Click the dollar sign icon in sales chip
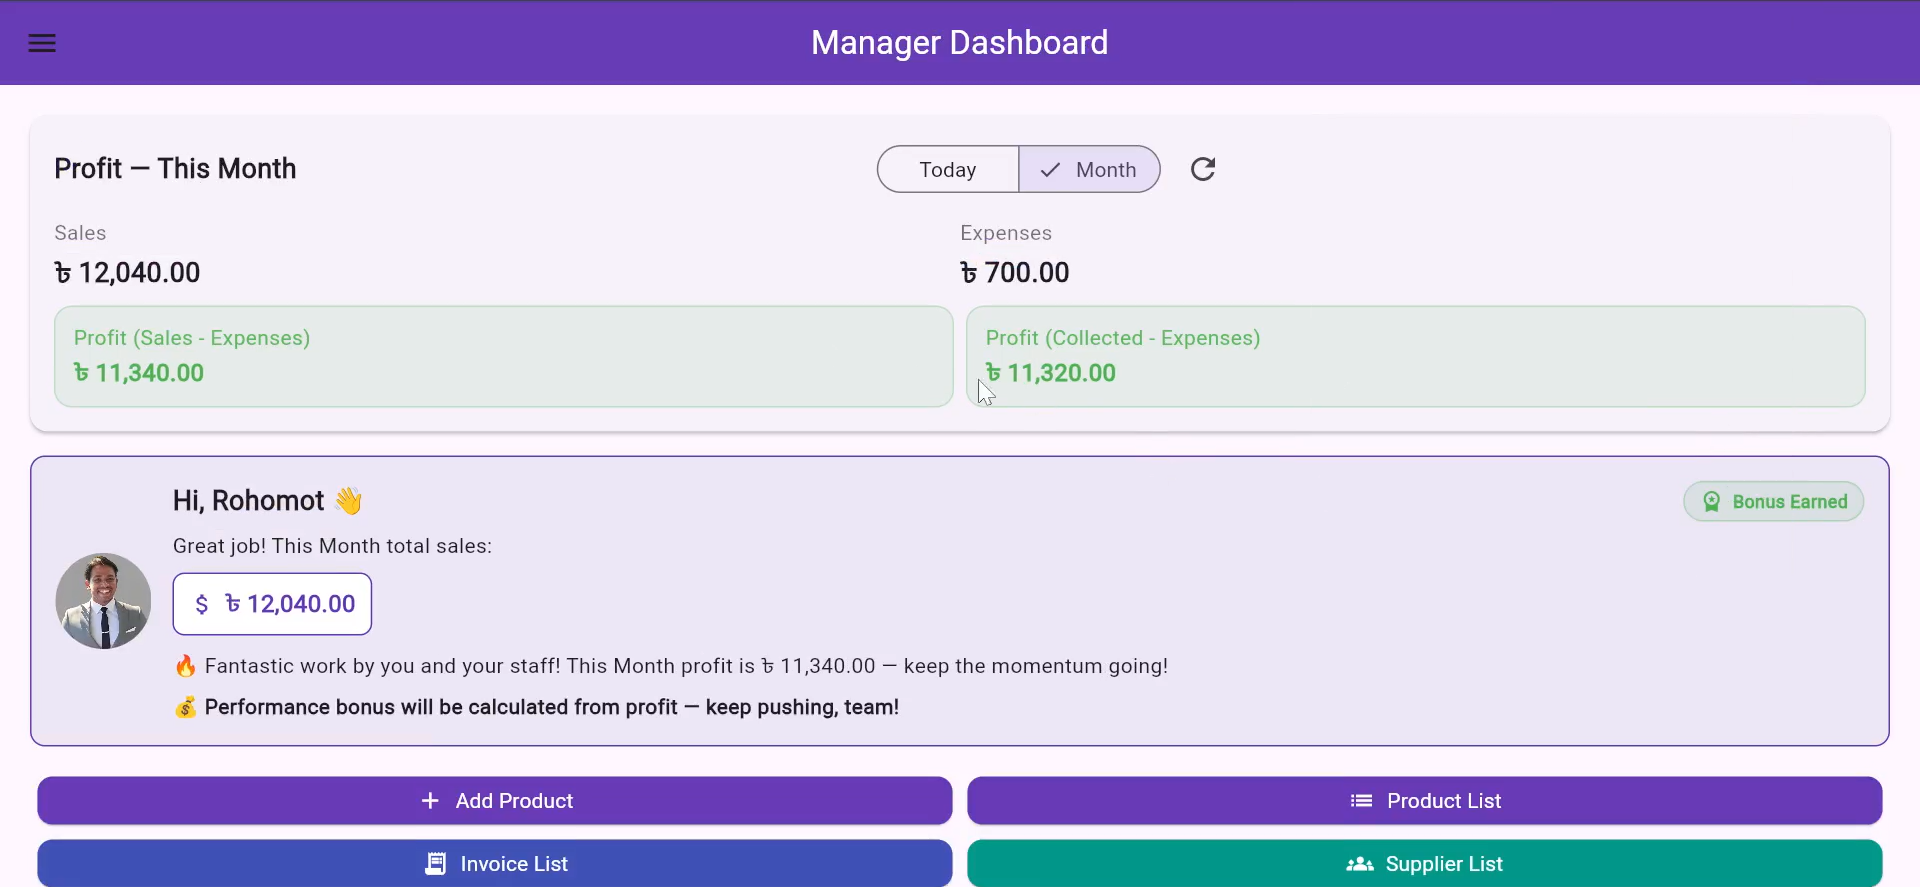Image resolution: width=1920 pixels, height=887 pixels. [202, 604]
